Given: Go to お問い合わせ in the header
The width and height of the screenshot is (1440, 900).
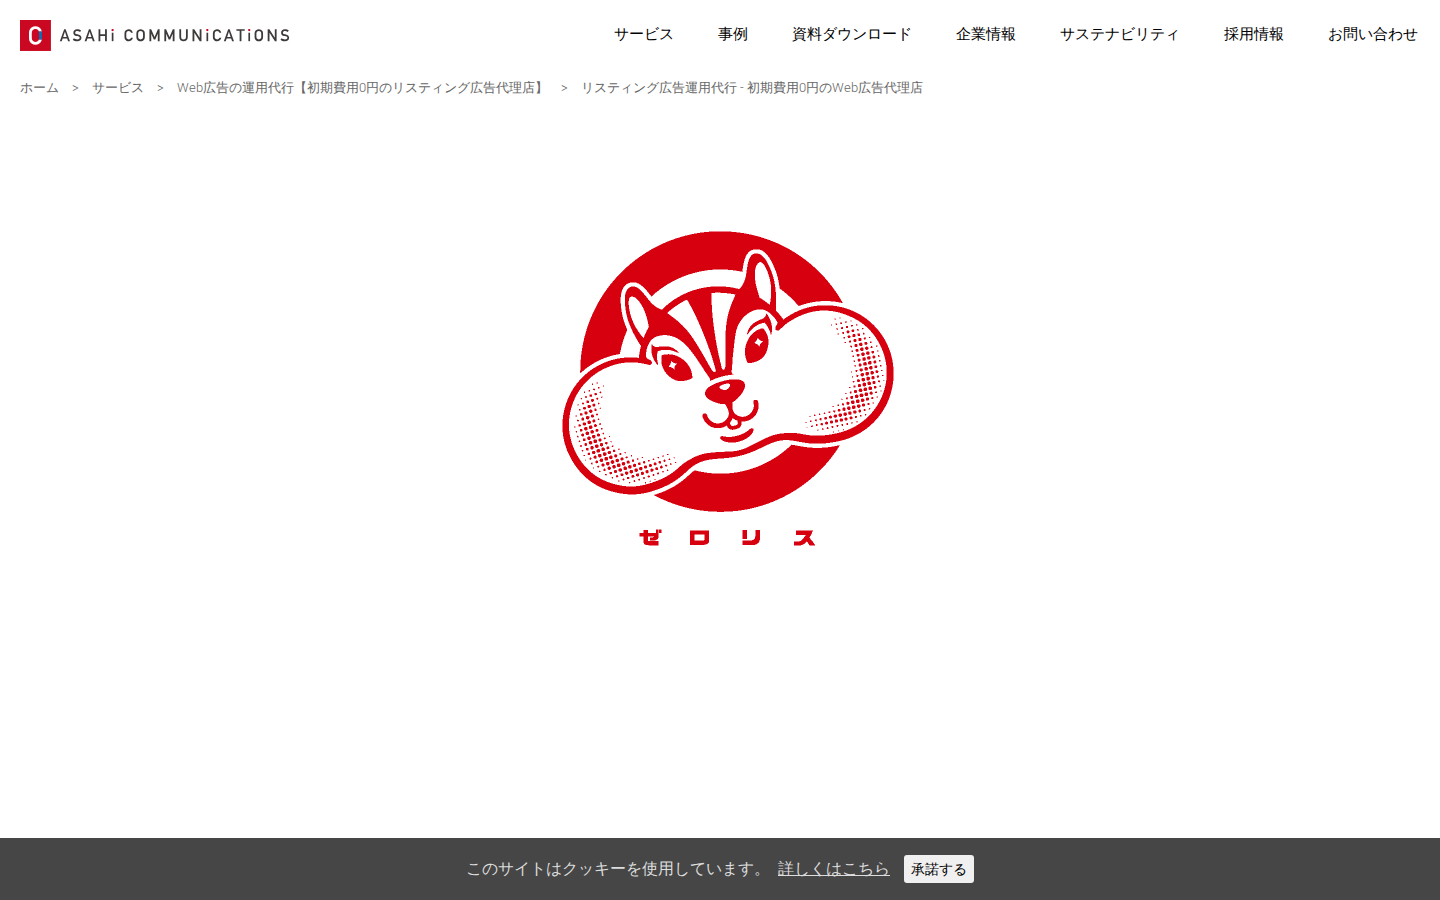Looking at the screenshot, I should click(1373, 34).
